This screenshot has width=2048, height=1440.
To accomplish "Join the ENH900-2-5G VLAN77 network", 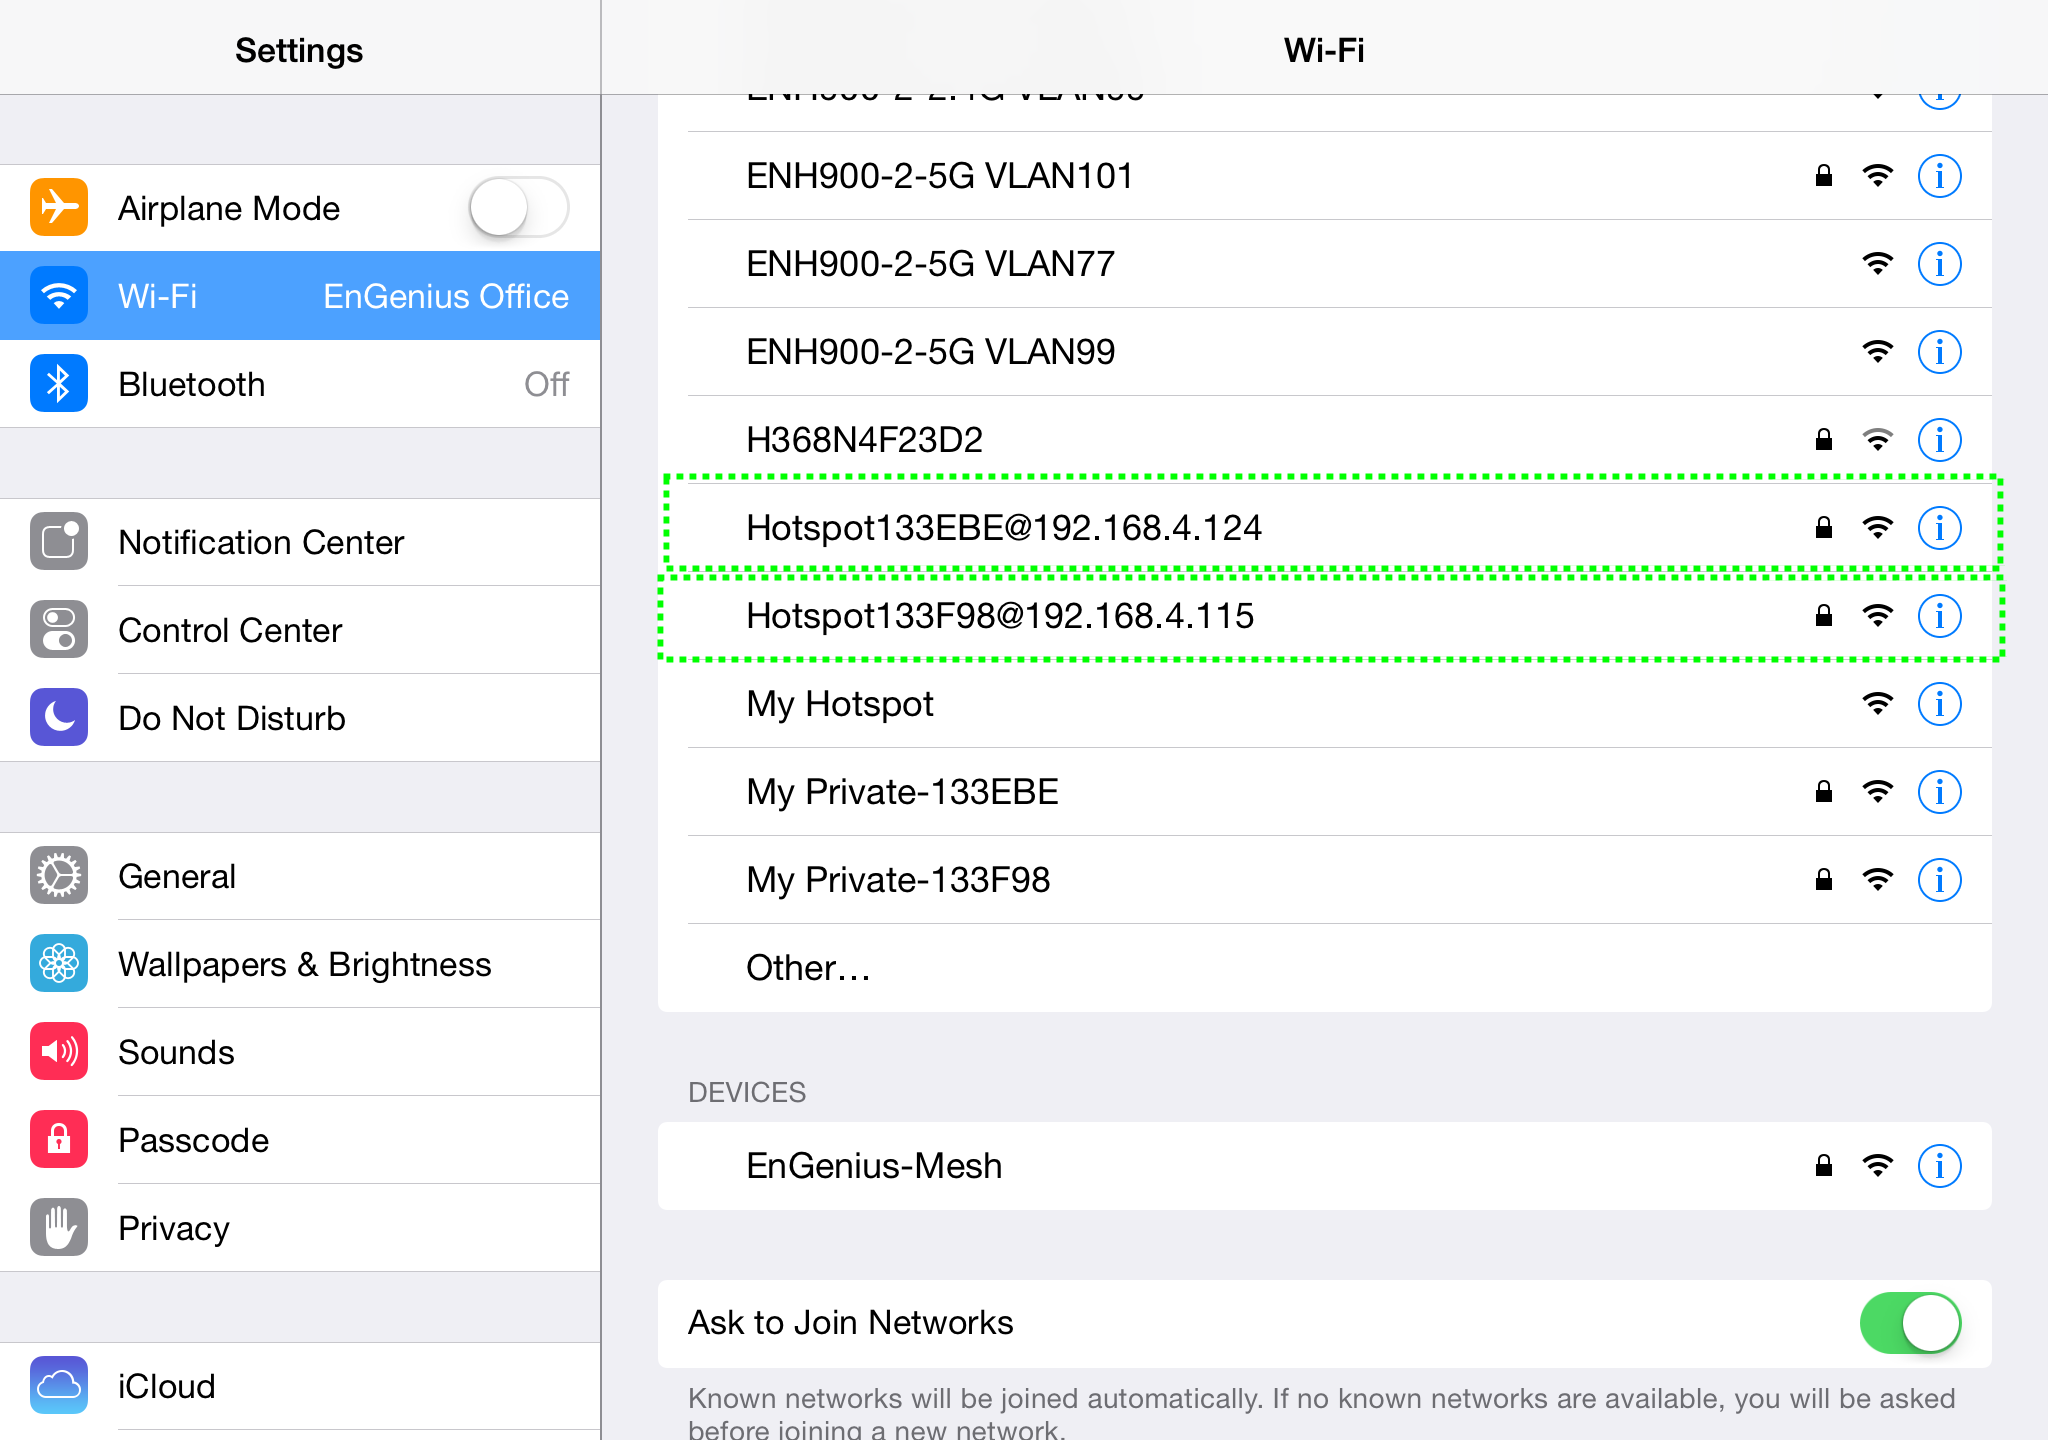I will coord(1325,264).
